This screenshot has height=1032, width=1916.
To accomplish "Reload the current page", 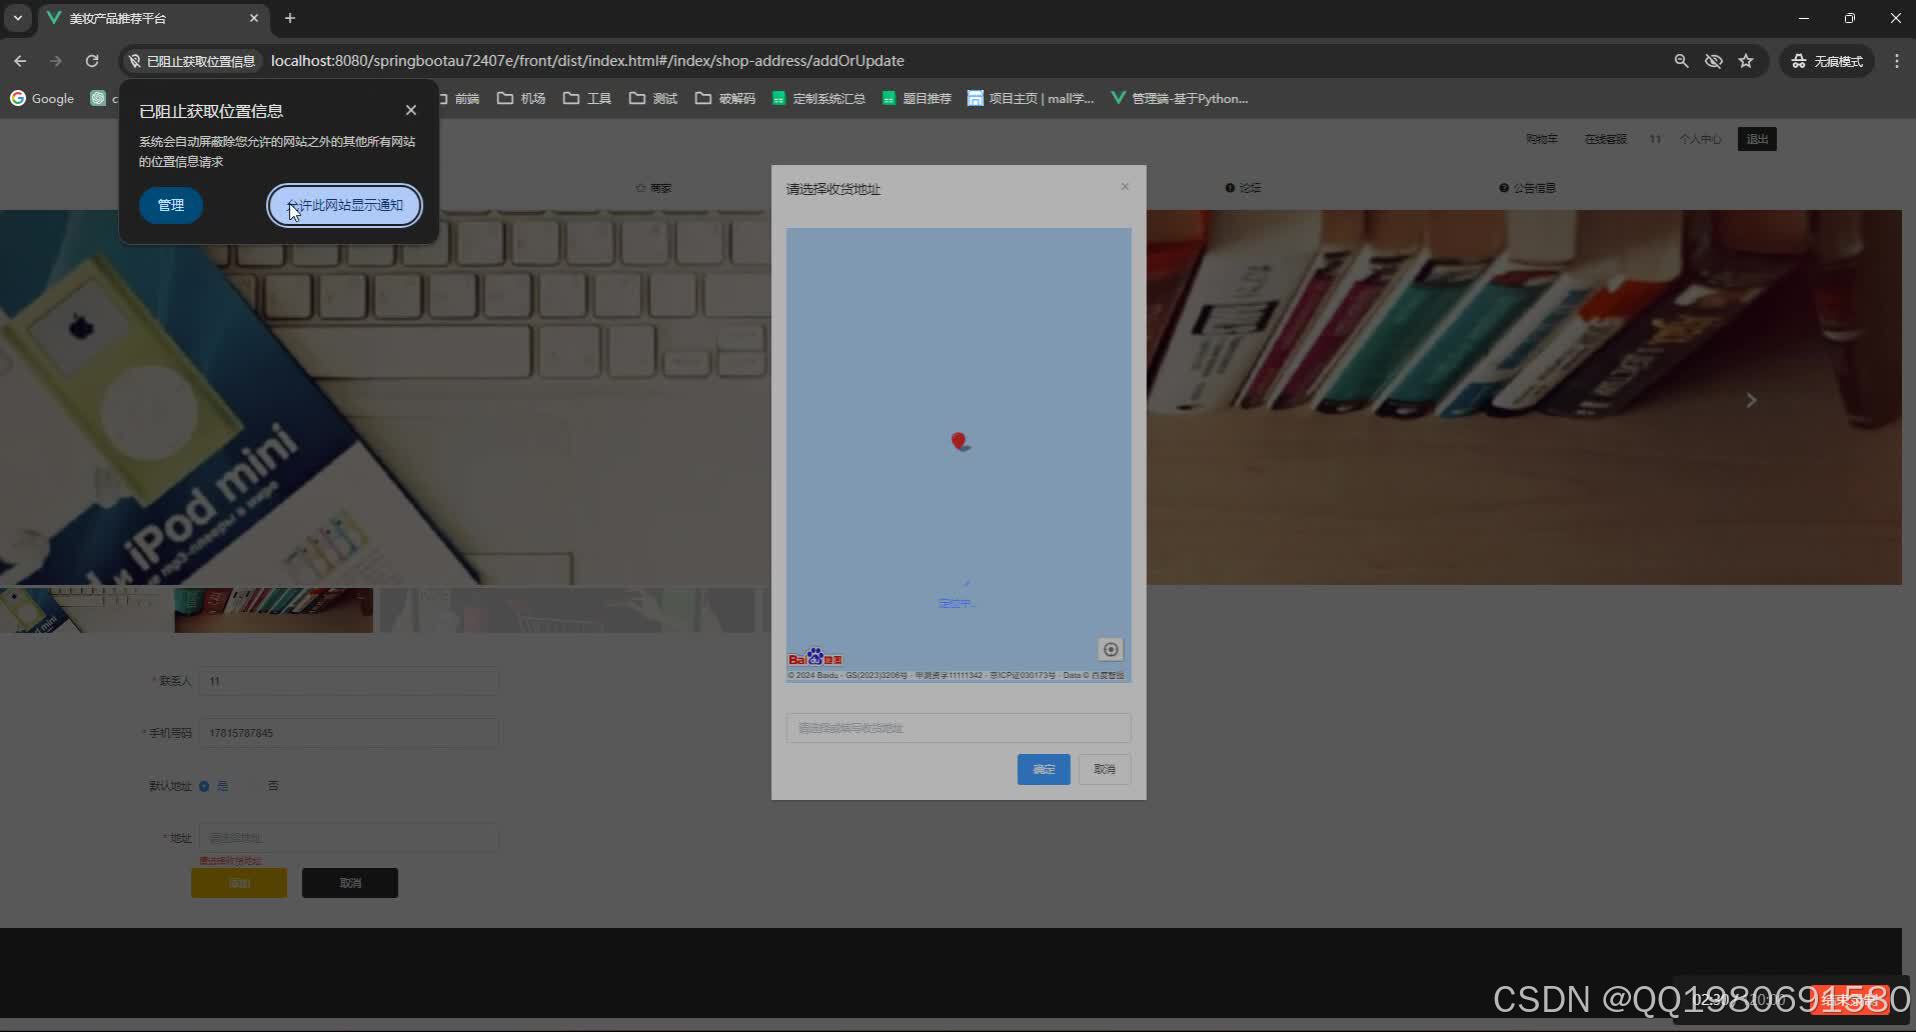I will point(92,61).
